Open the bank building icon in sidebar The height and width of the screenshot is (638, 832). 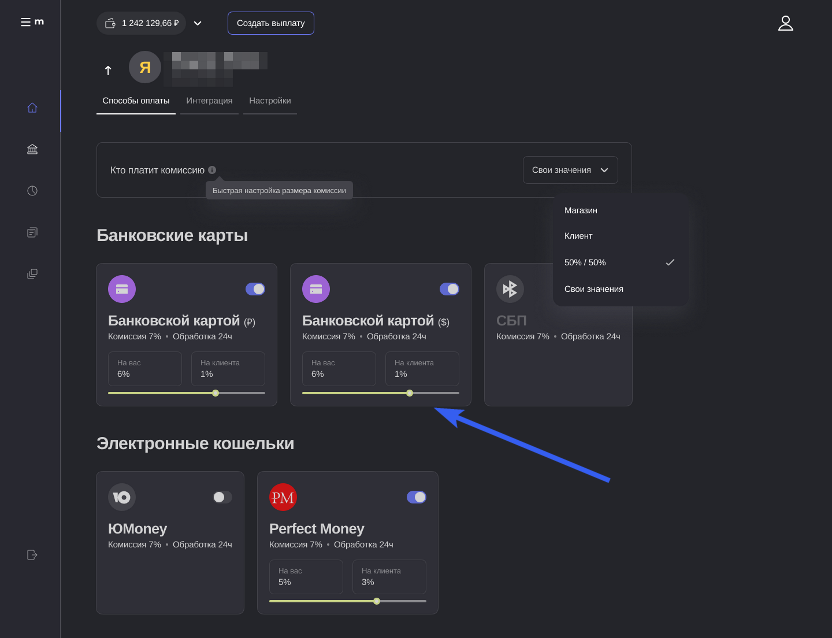32,149
